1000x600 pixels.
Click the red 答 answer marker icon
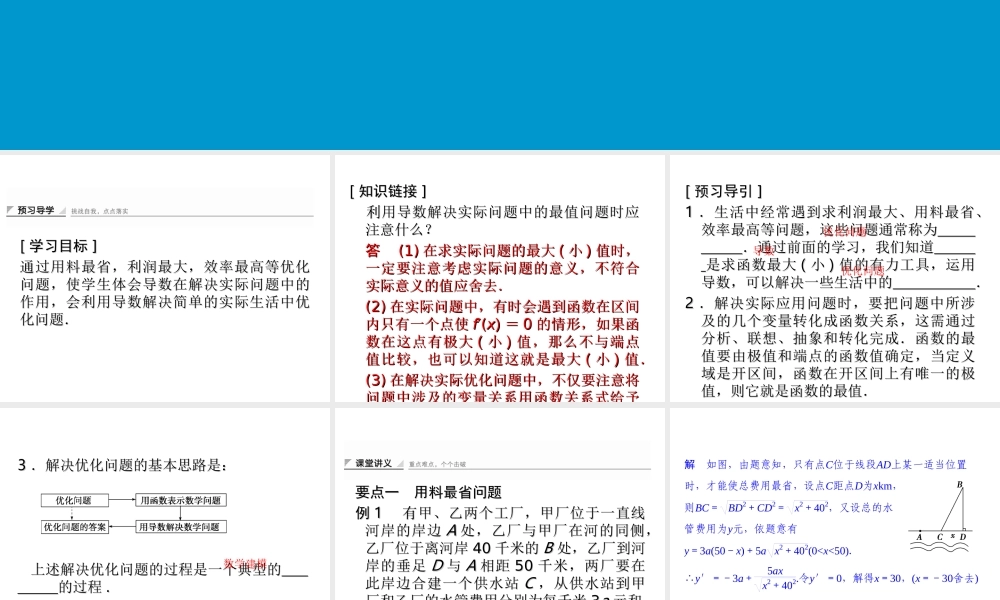click(372, 250)
